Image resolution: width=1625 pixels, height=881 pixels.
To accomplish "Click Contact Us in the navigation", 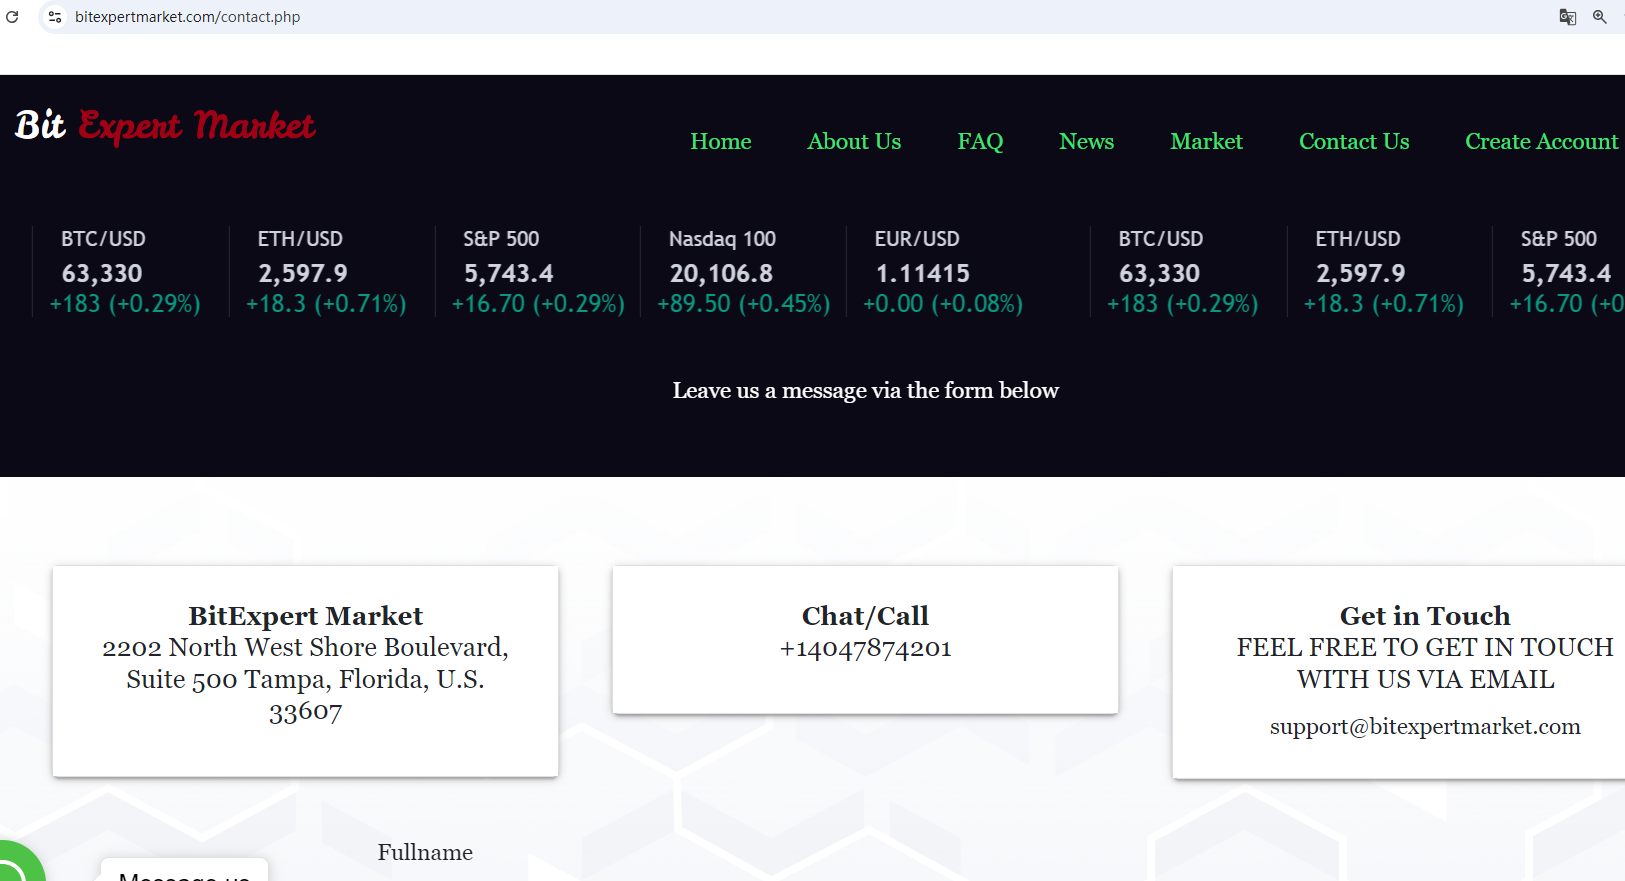I will 1354,142.
